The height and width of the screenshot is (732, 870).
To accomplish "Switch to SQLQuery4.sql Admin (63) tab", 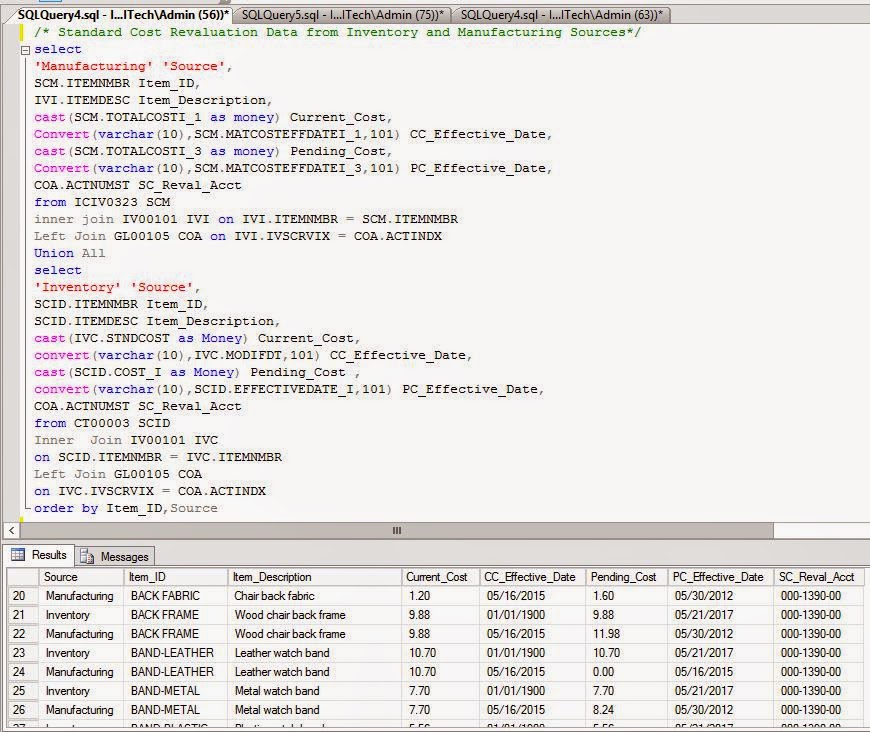I will coord(561,15).
